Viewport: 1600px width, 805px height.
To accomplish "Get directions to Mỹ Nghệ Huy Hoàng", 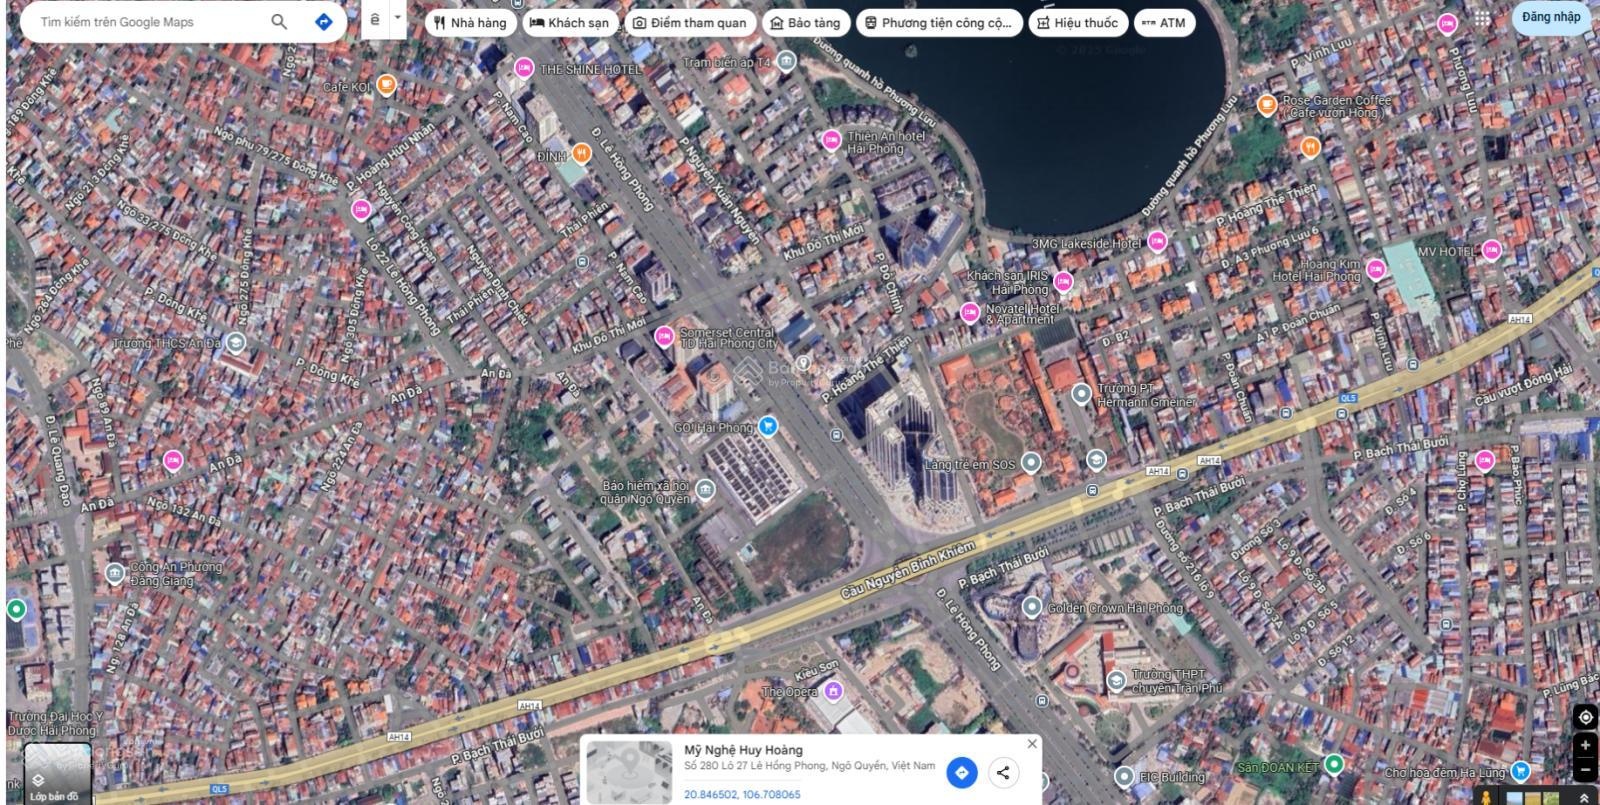I will click(961, 772).
